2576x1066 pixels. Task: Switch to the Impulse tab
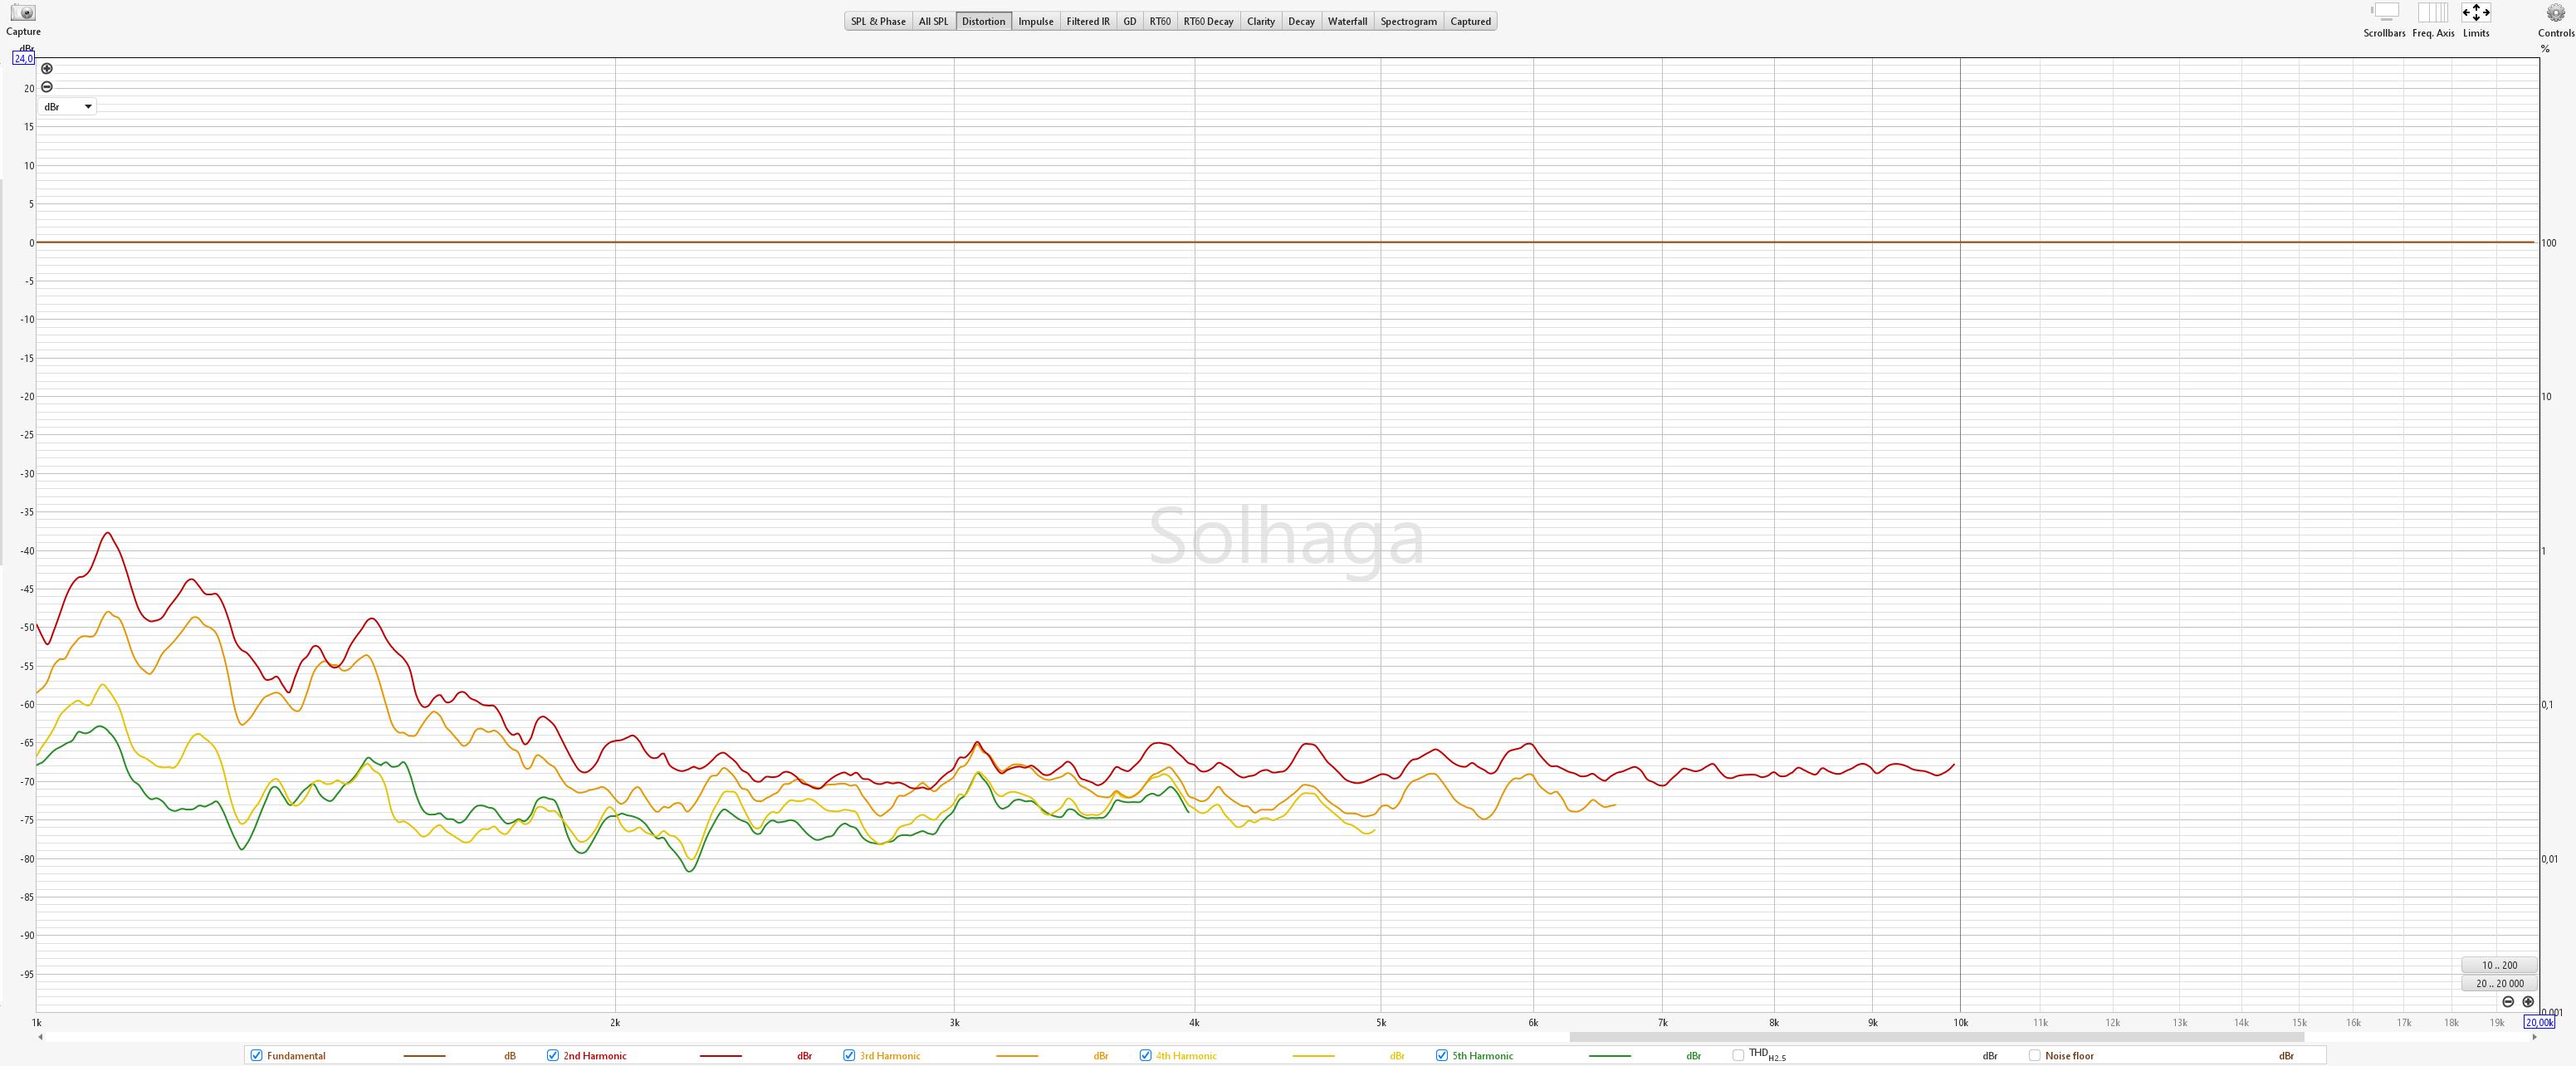1035,21
